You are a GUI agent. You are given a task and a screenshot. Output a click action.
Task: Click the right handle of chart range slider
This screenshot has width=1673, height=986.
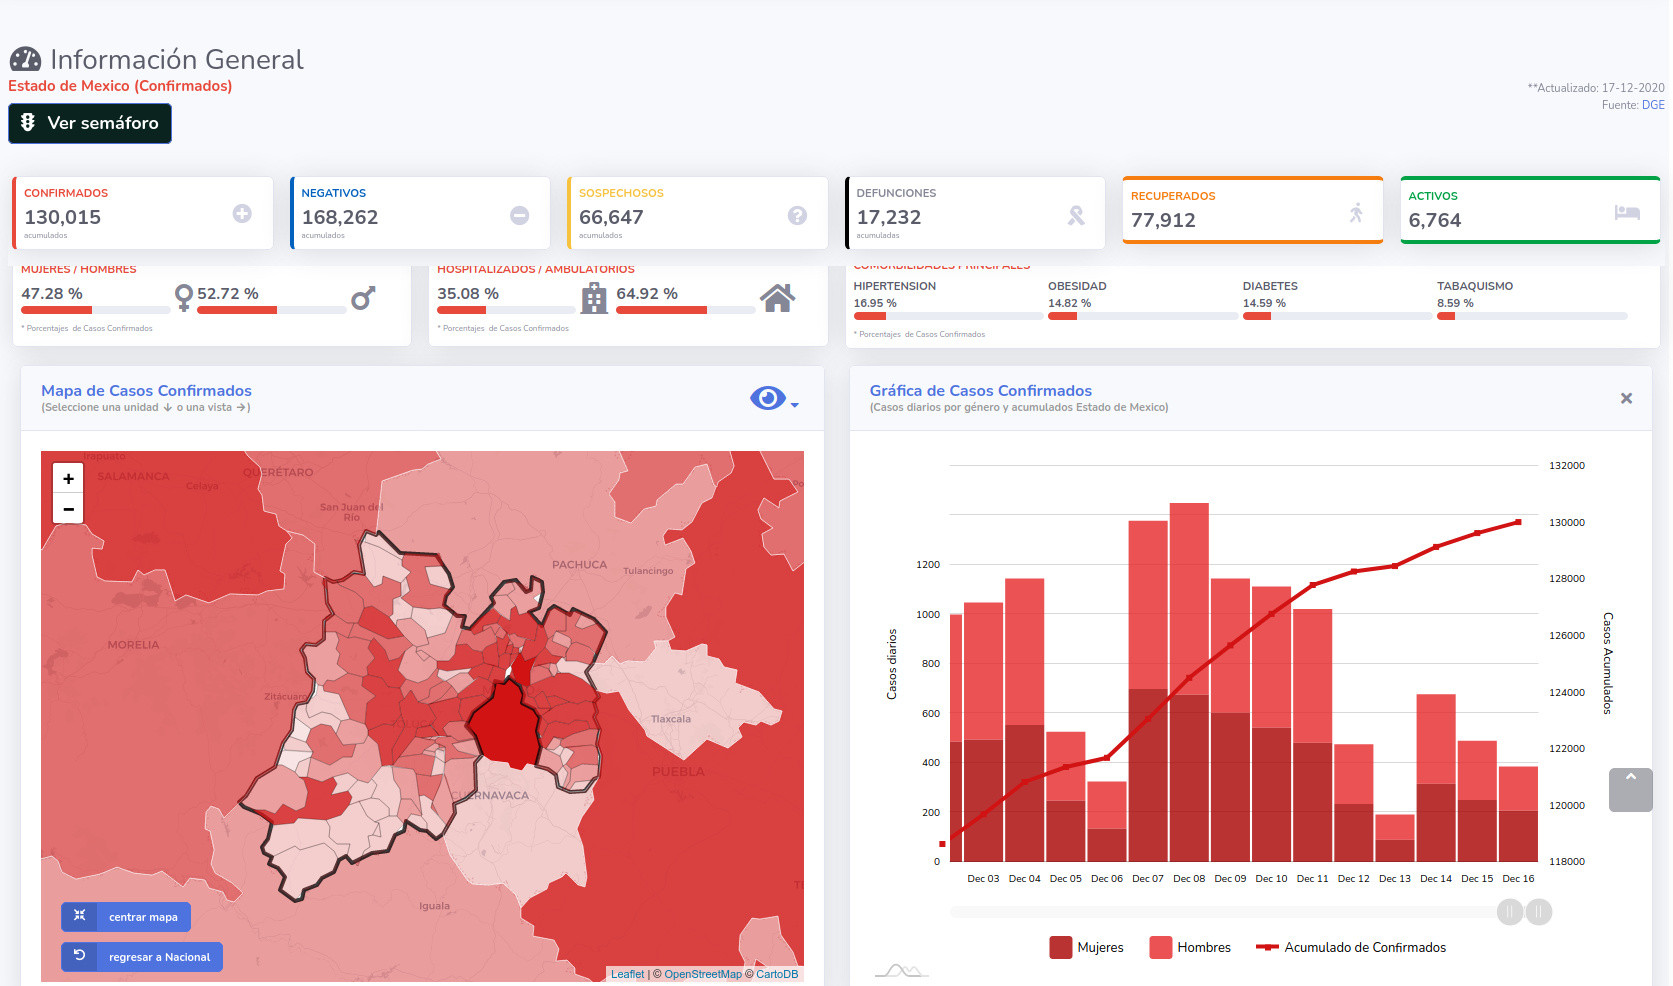click(x=1539, y=912)
